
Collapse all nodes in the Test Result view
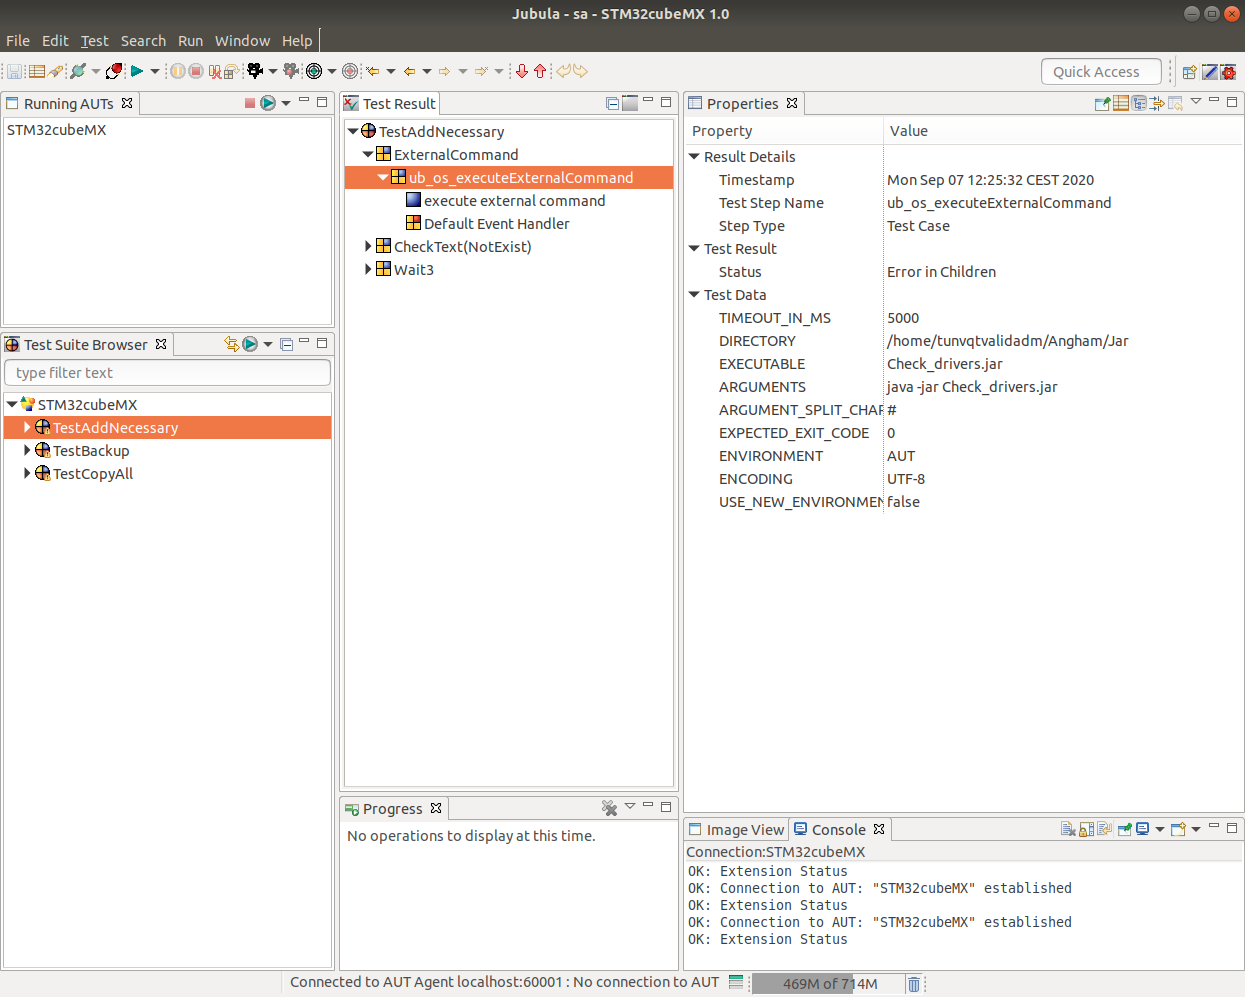click(612, 103)
